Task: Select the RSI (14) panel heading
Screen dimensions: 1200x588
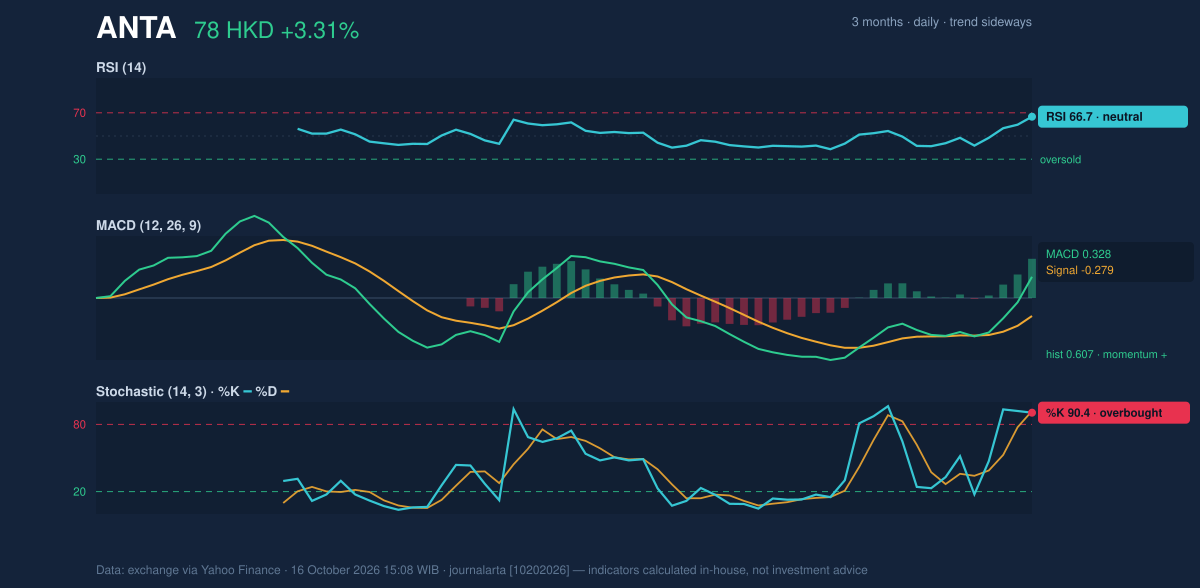Action: pos(121,67)
